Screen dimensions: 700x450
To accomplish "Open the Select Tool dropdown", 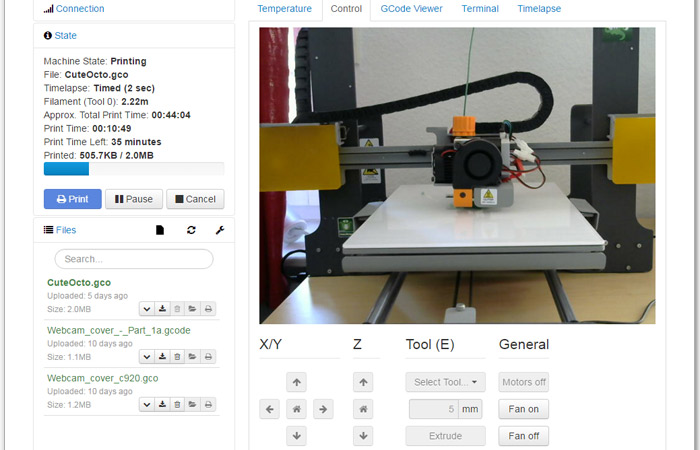I will (445, 382).
